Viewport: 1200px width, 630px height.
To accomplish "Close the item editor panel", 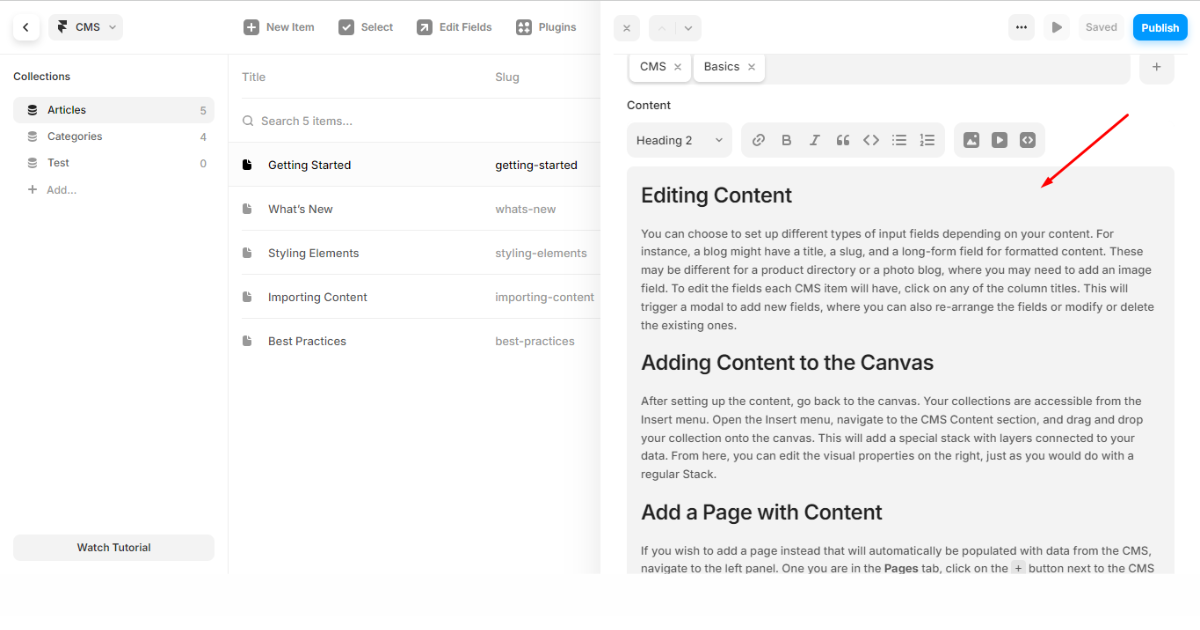I will click(x=627, y=28).
